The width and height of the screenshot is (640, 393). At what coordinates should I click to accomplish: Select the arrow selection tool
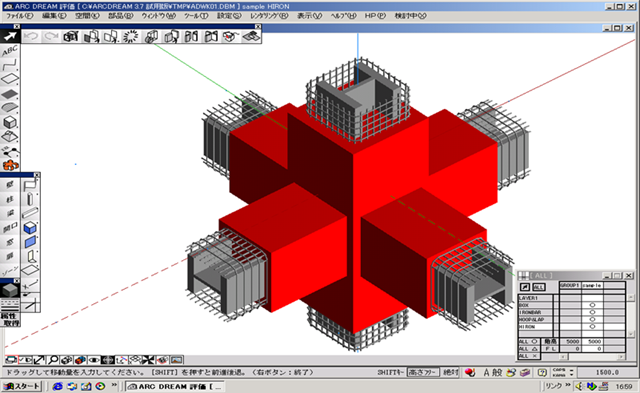10,36
